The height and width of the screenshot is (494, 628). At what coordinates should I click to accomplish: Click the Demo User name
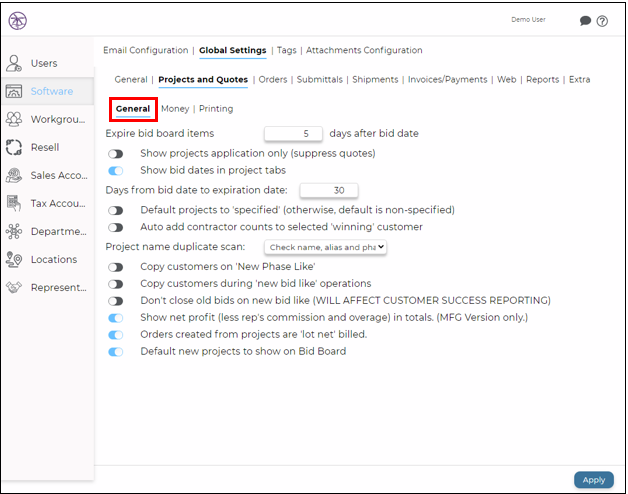pos(528,20)
